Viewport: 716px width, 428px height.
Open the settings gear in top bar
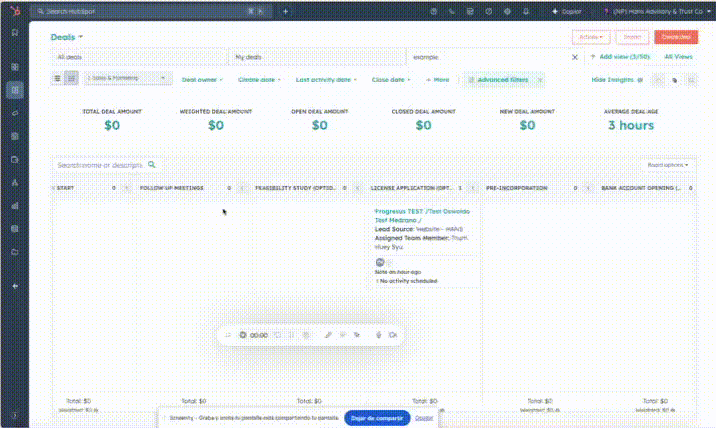tap(507, 11)
